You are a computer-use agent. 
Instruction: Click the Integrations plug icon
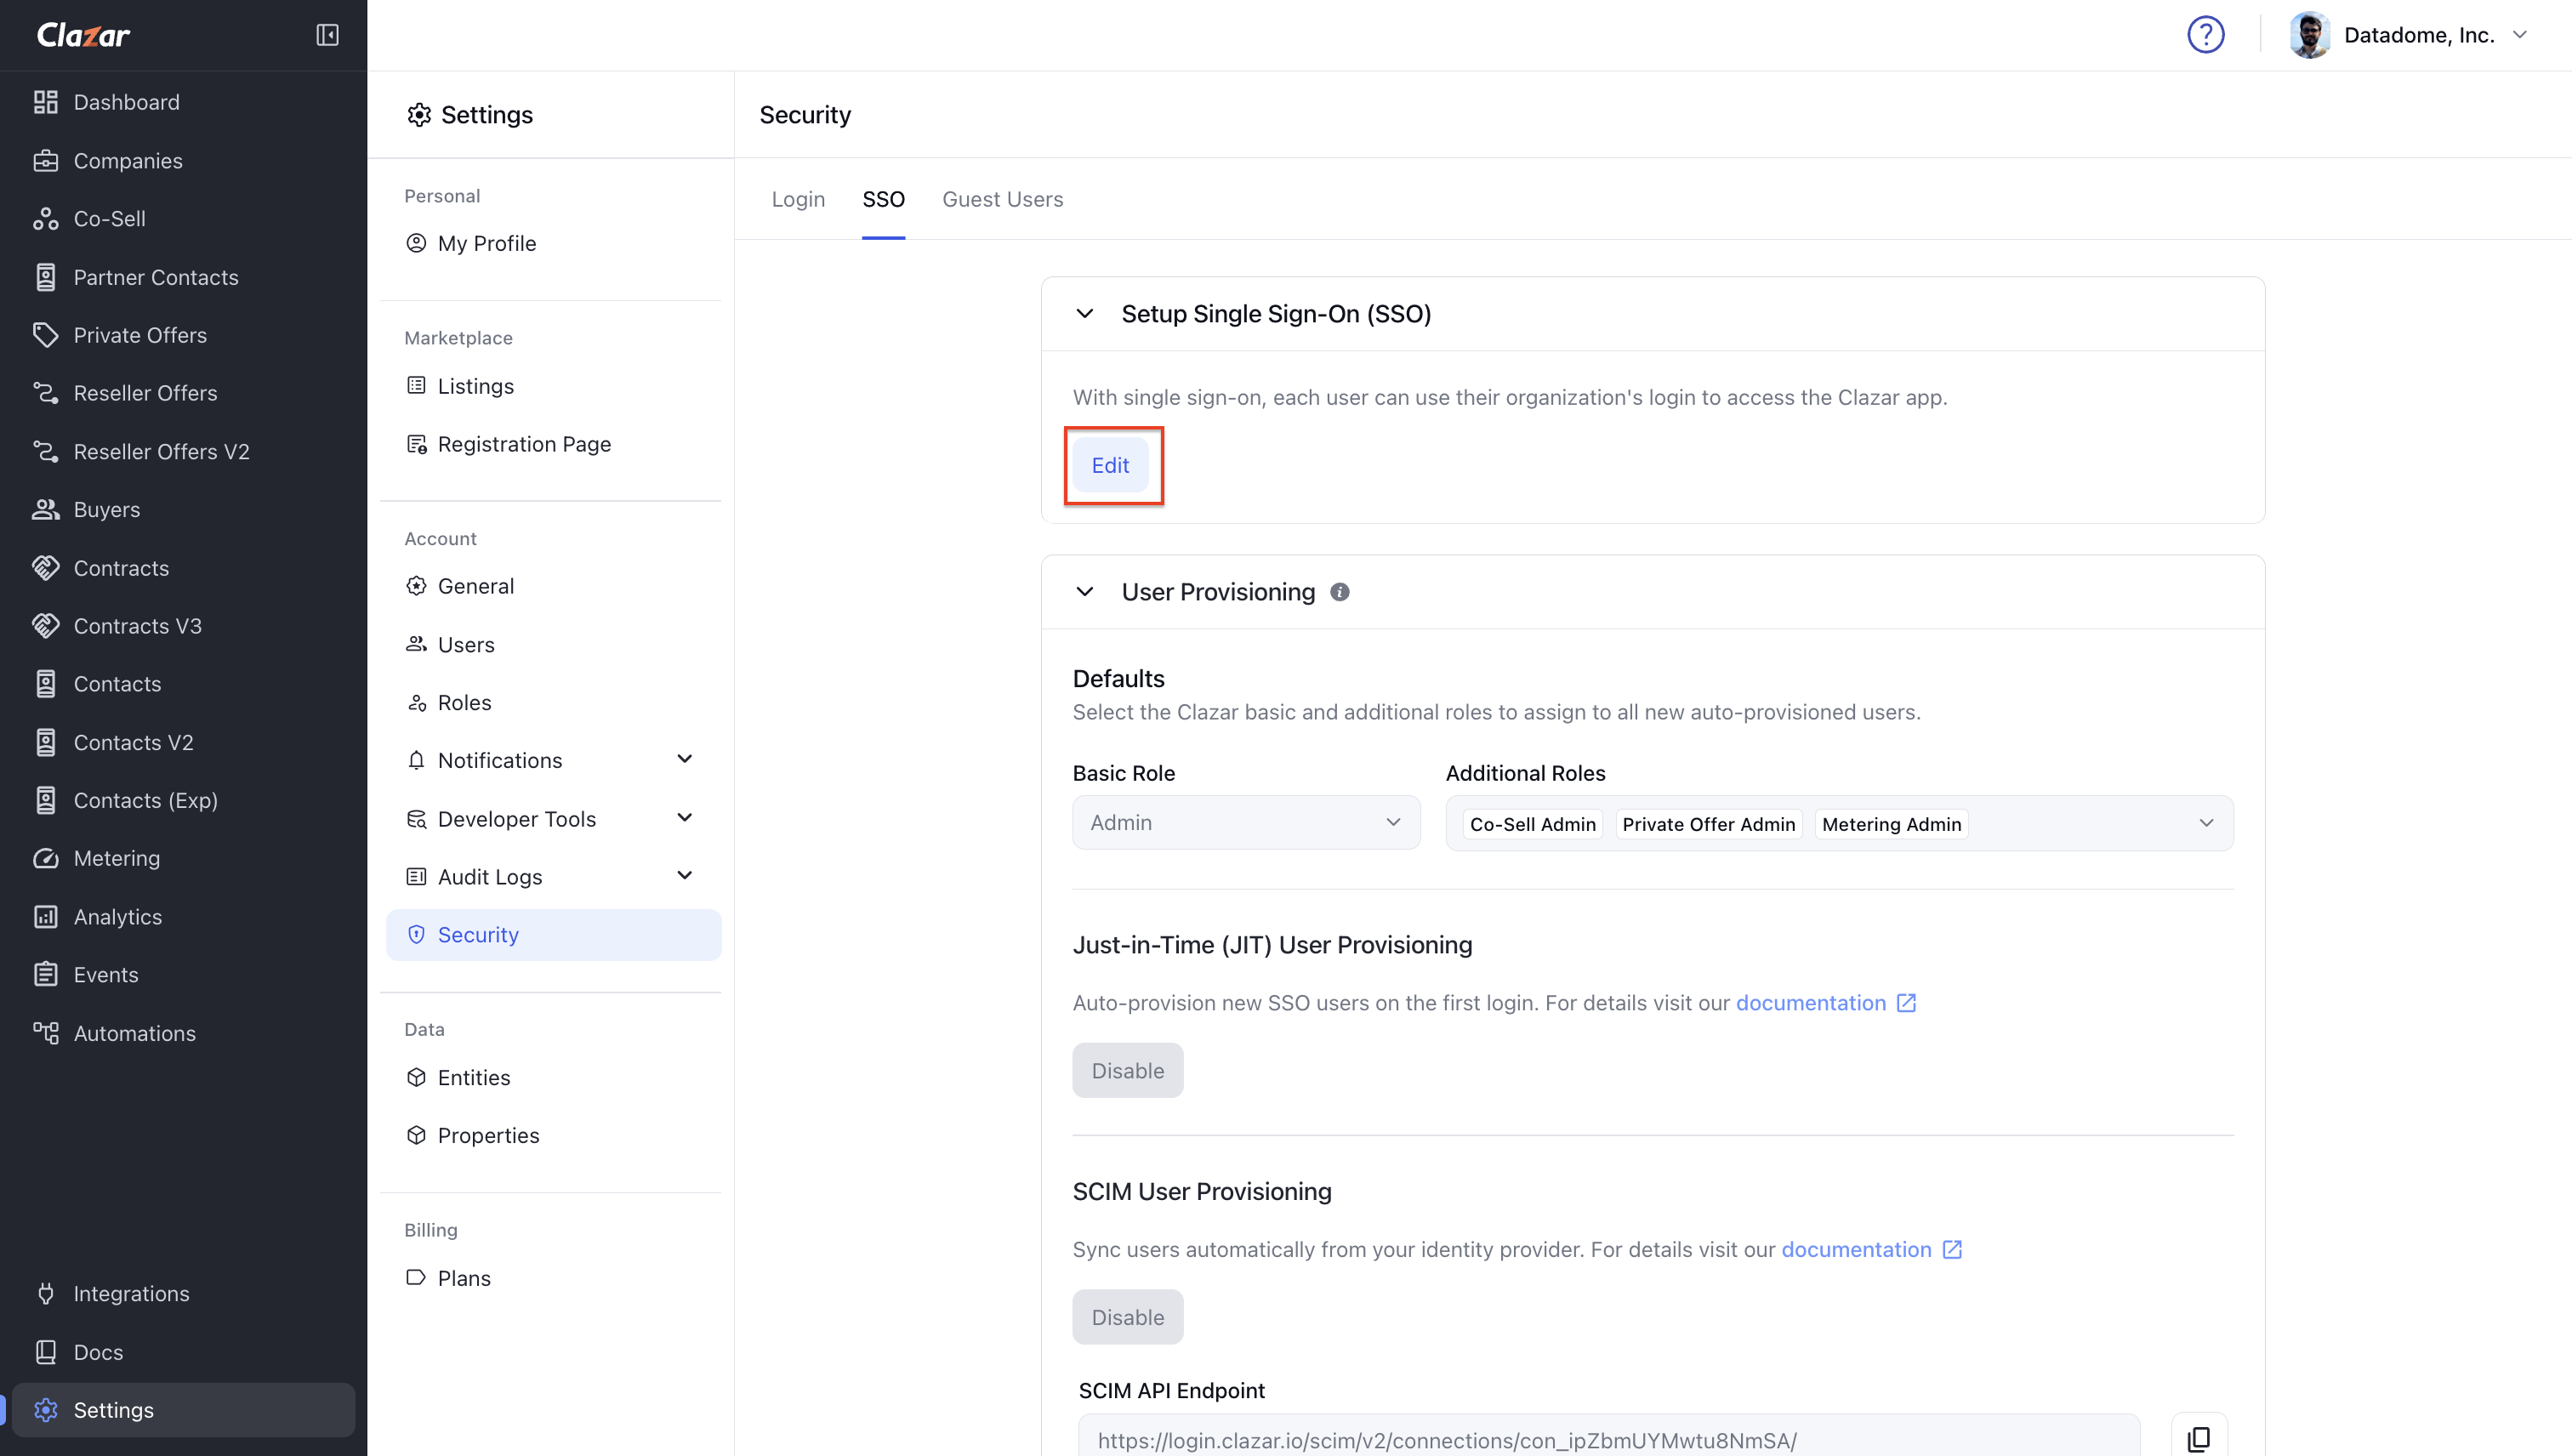point(46,1293)
